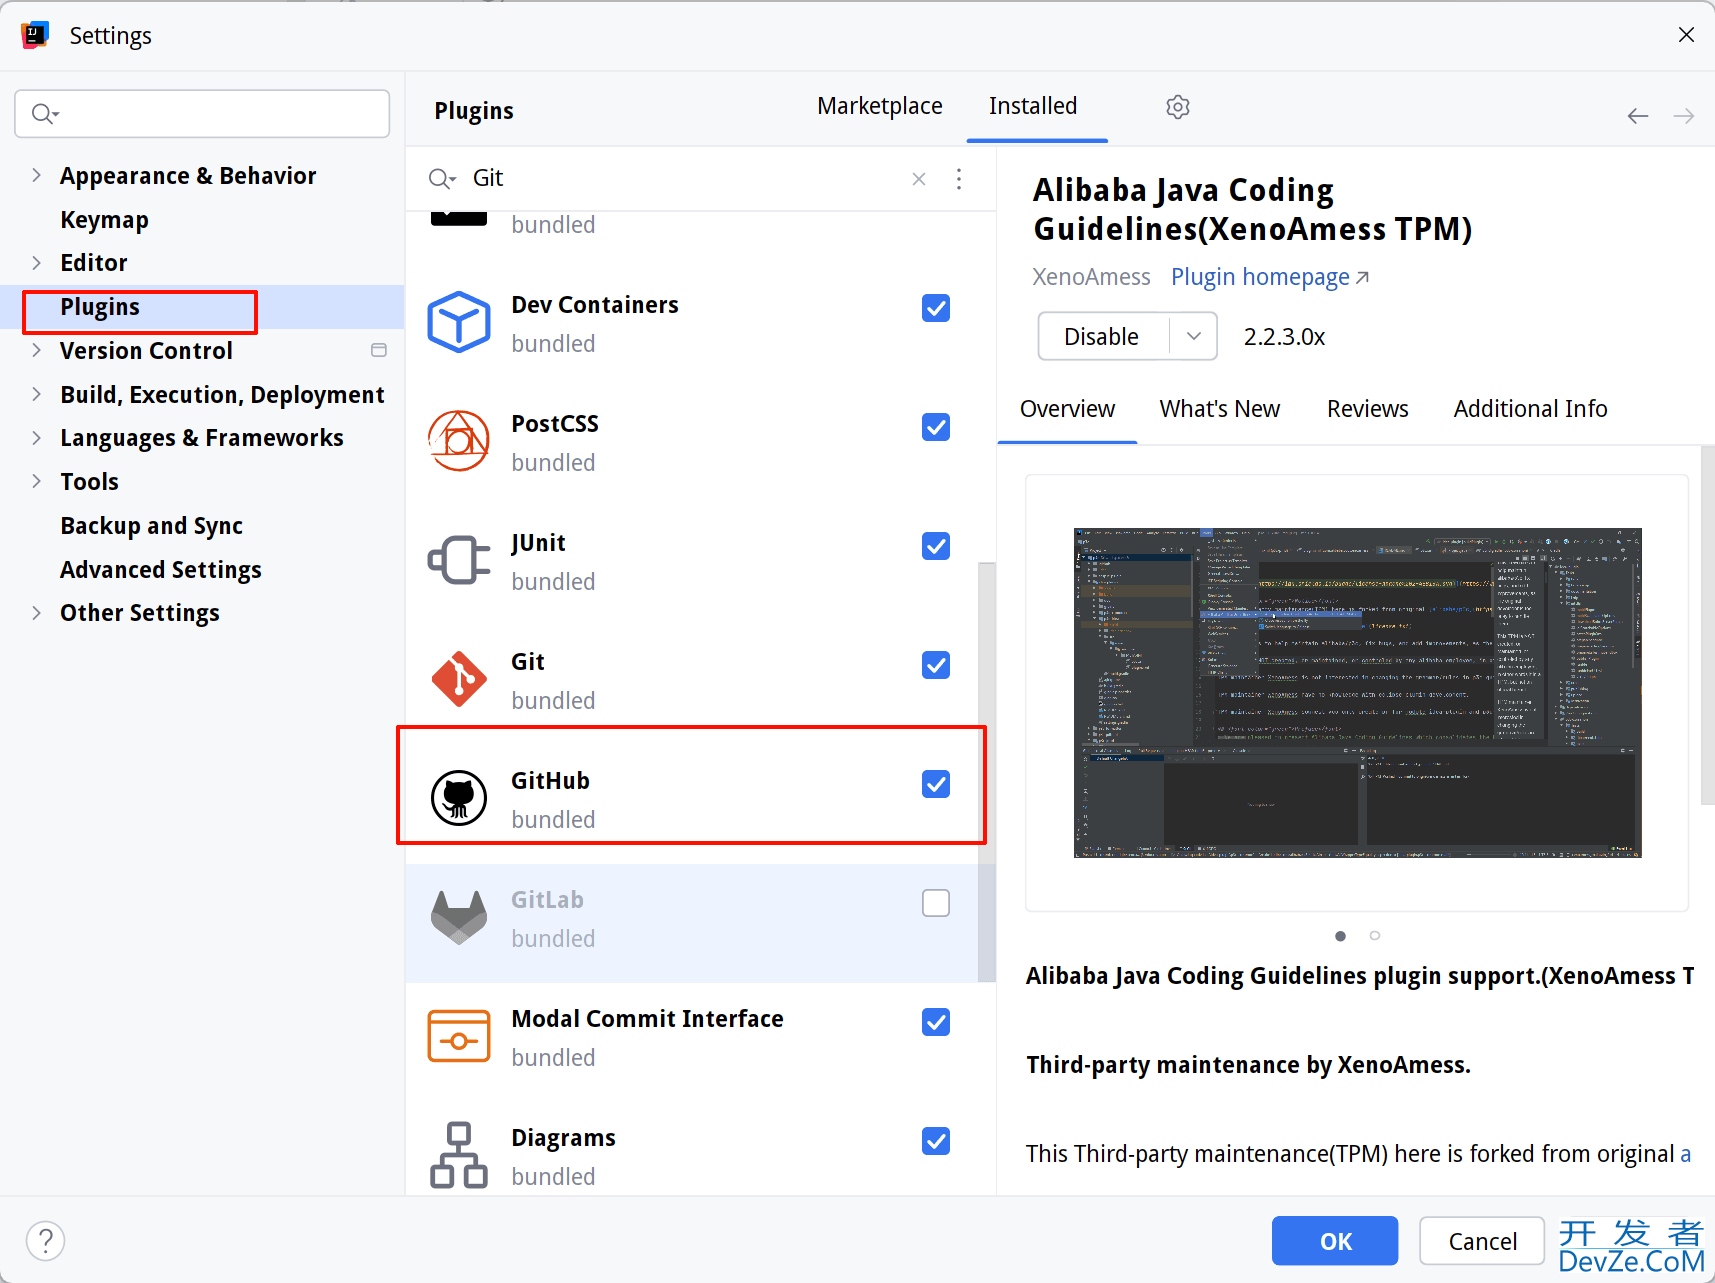This screenshot has width=1715, height=1283.
Task: Select first screenshot carousel dot
Action: [1340, 936]
